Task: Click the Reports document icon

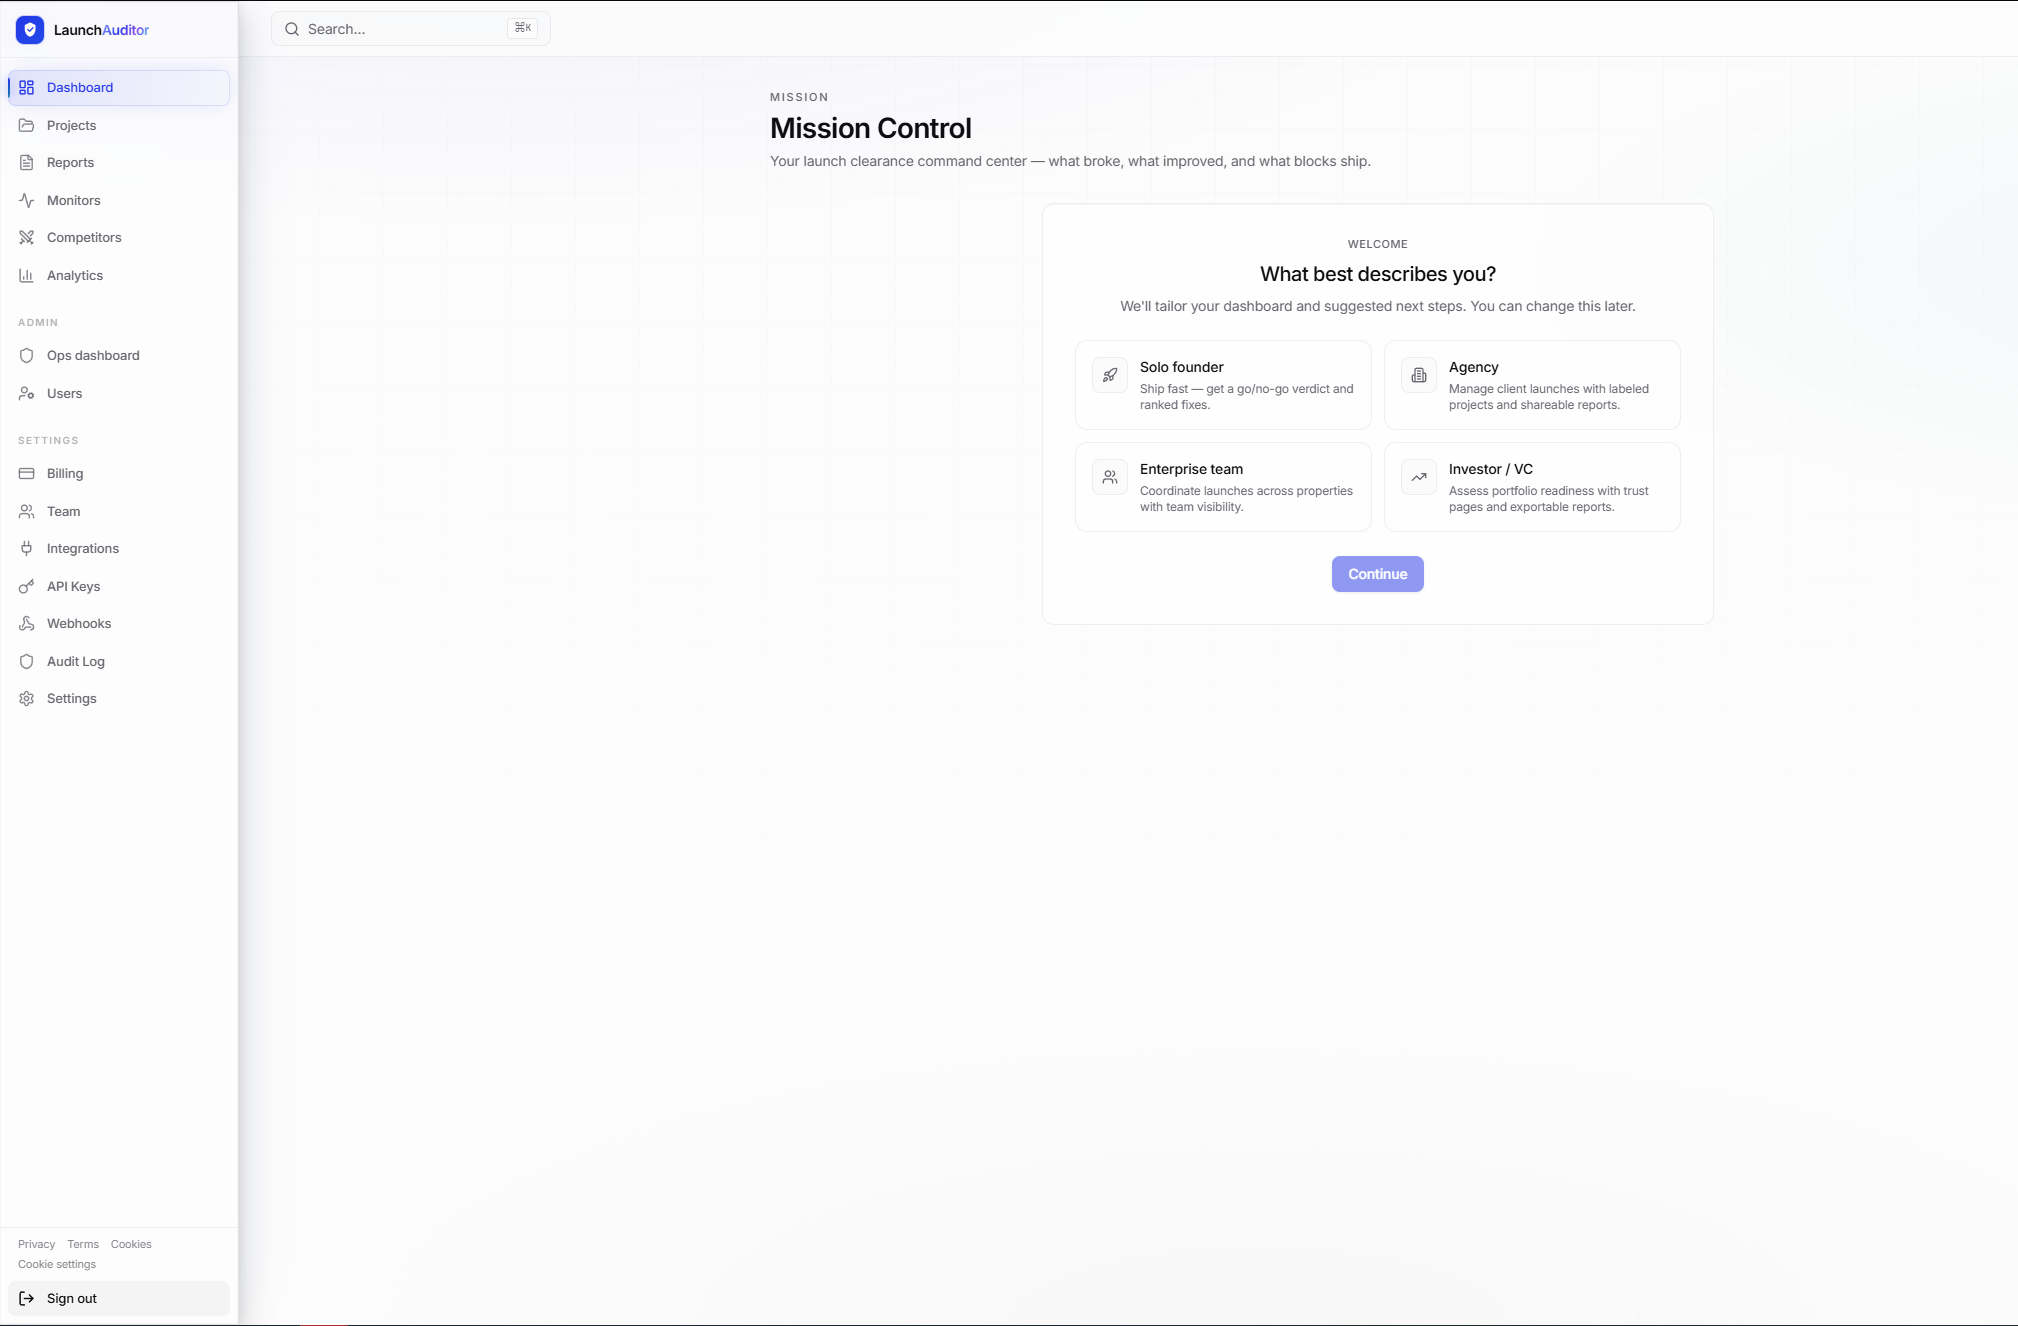Action: pyautogui.click(x=27, y=163)
